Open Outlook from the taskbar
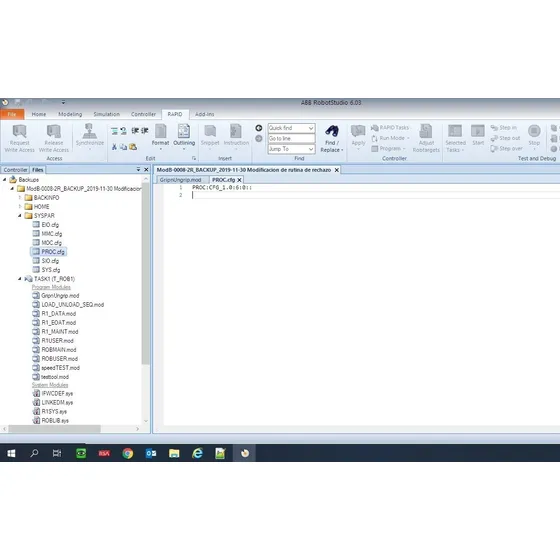 click(151, 453)
